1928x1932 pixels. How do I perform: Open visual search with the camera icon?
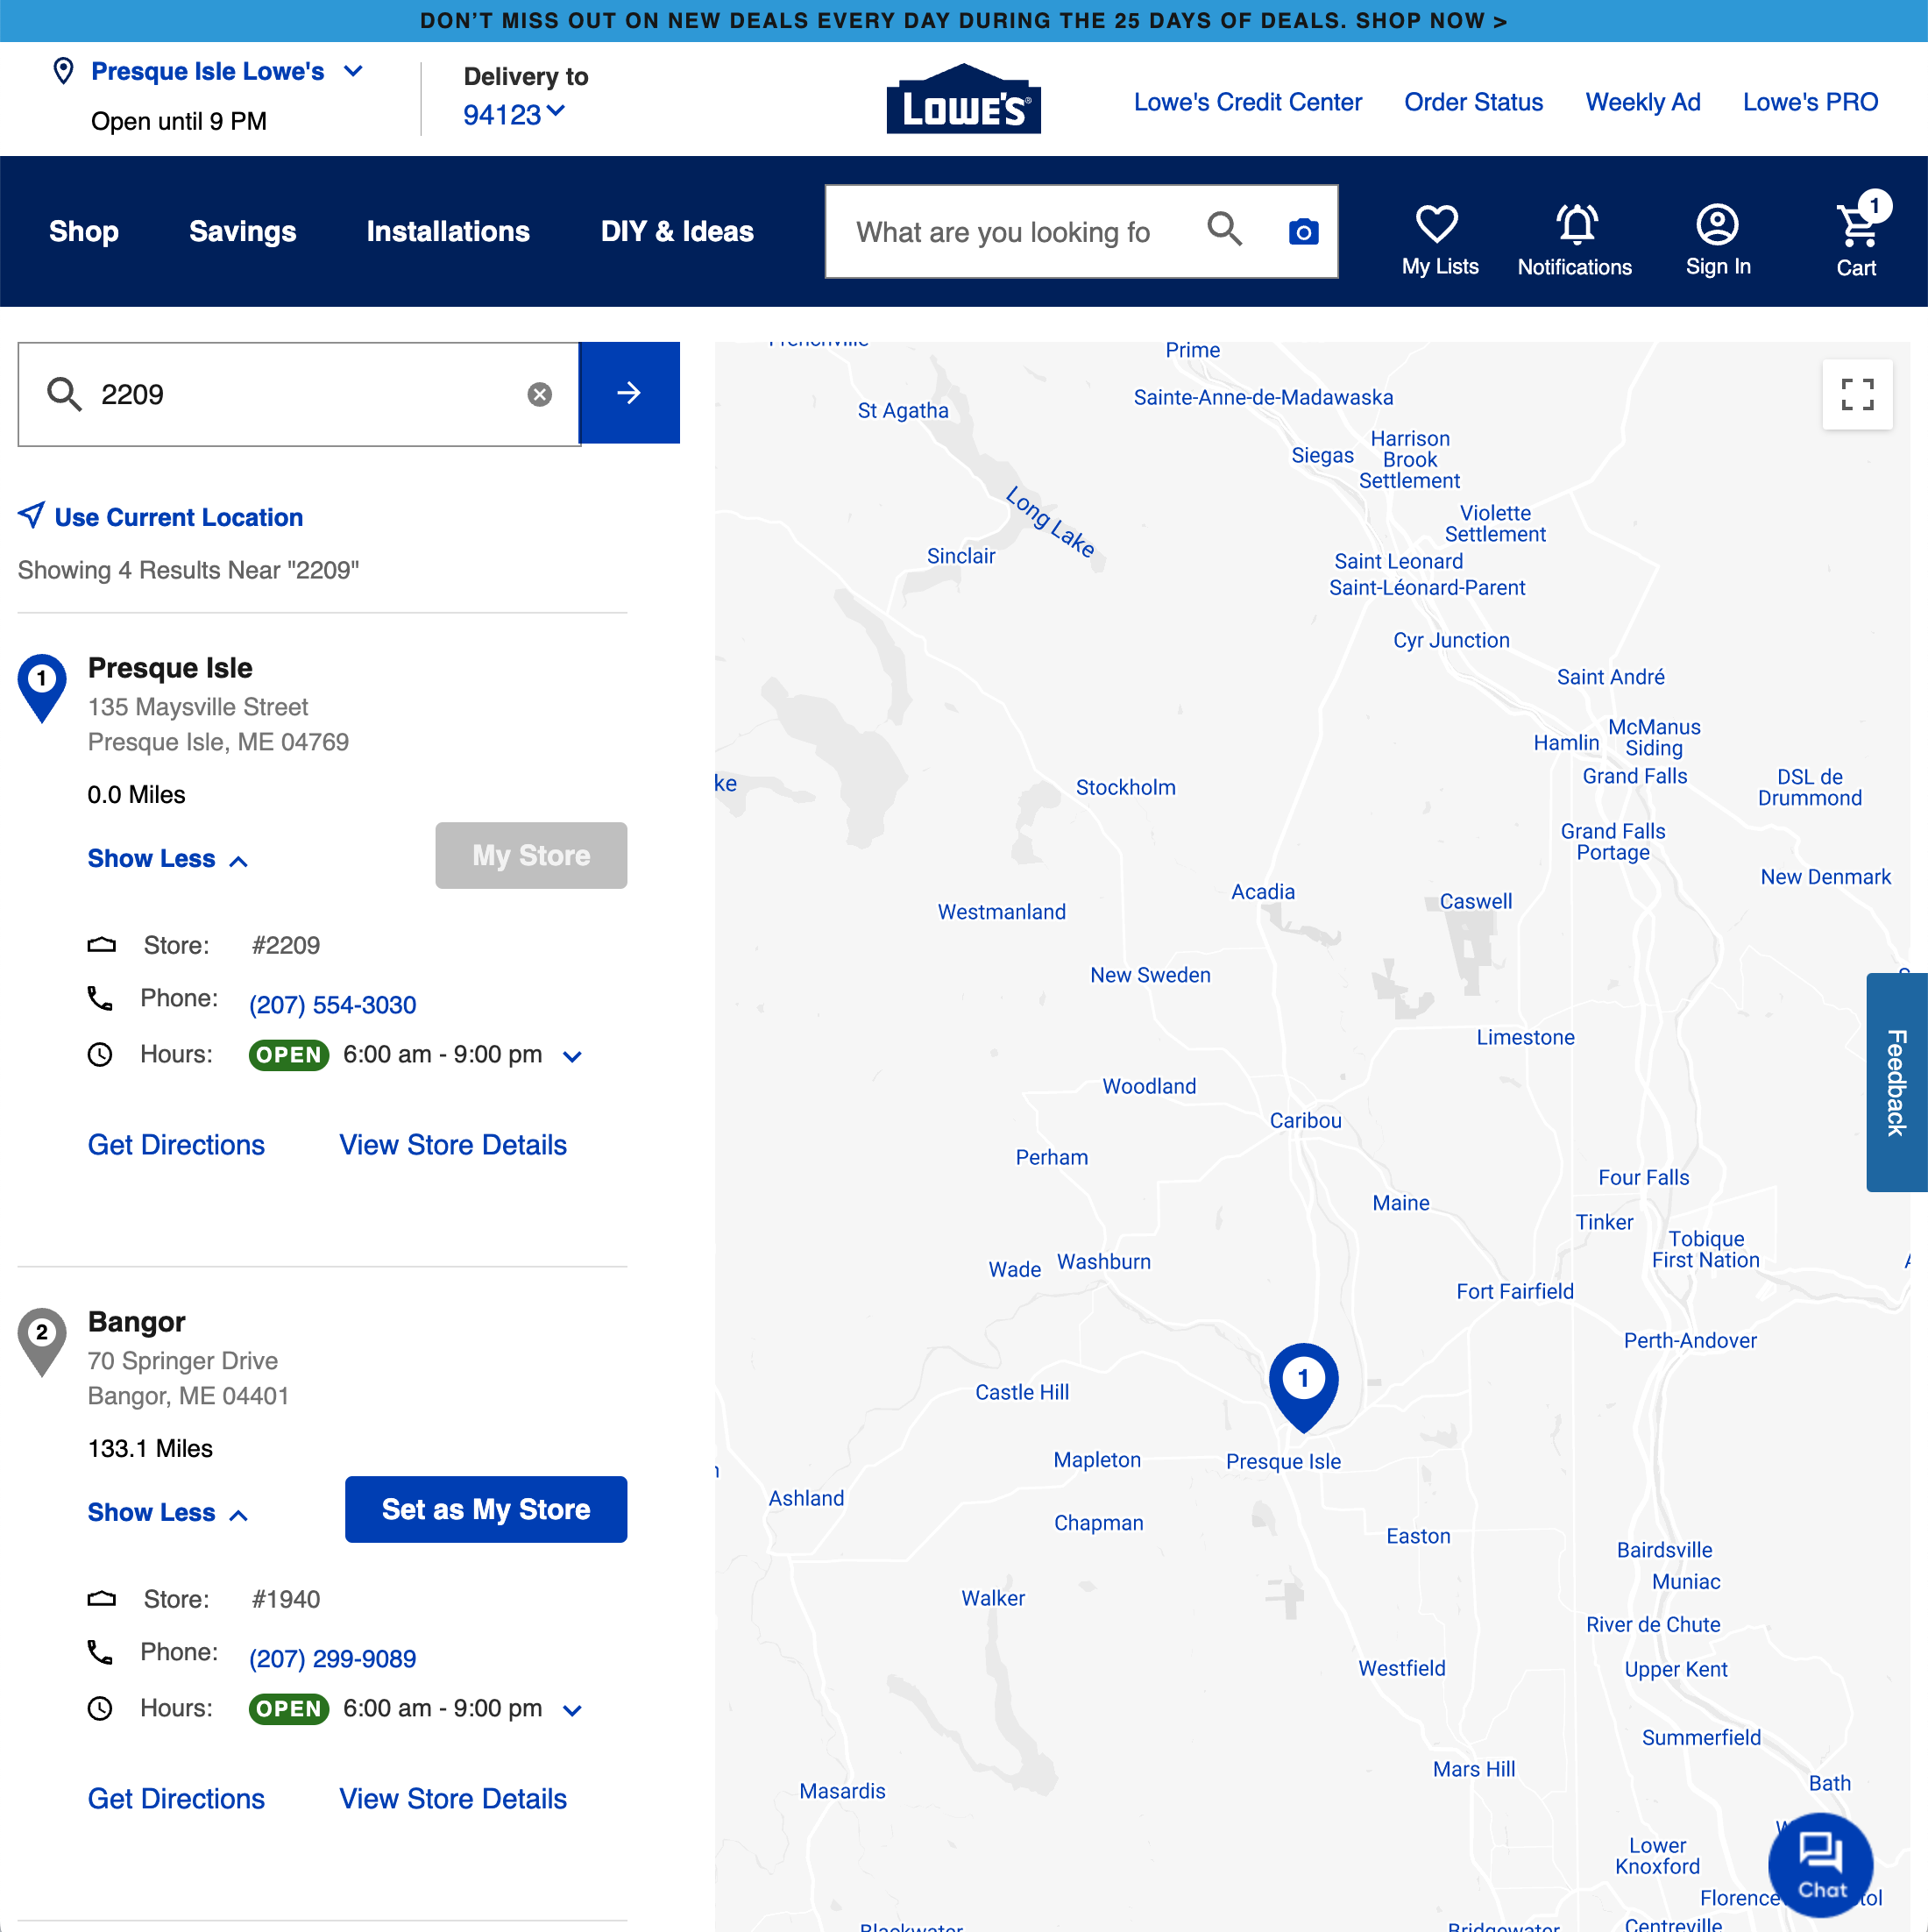(1302, 230)
